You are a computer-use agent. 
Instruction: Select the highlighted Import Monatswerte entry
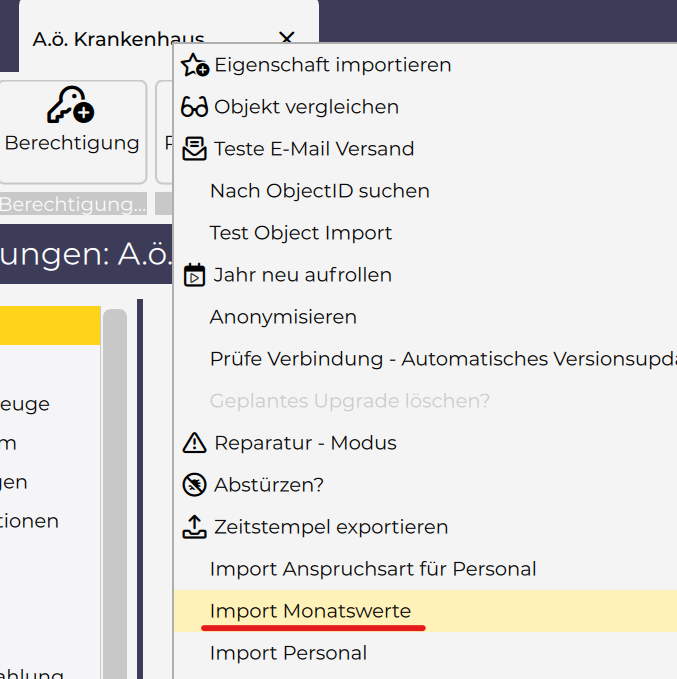(310, 611)
